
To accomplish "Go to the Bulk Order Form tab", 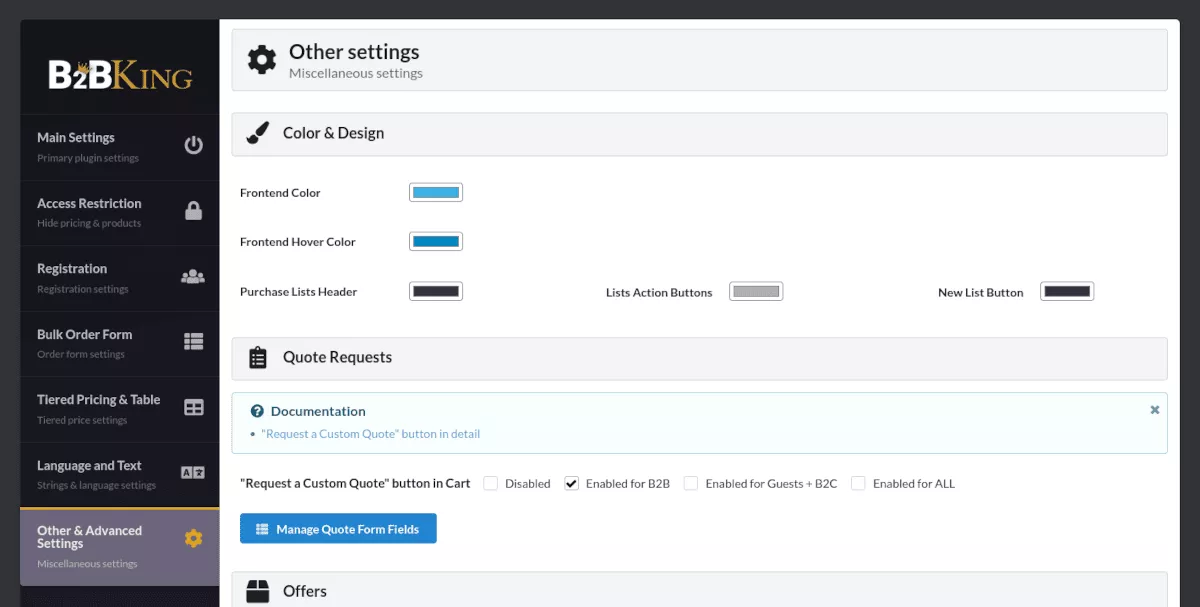I will pos(120,344).
